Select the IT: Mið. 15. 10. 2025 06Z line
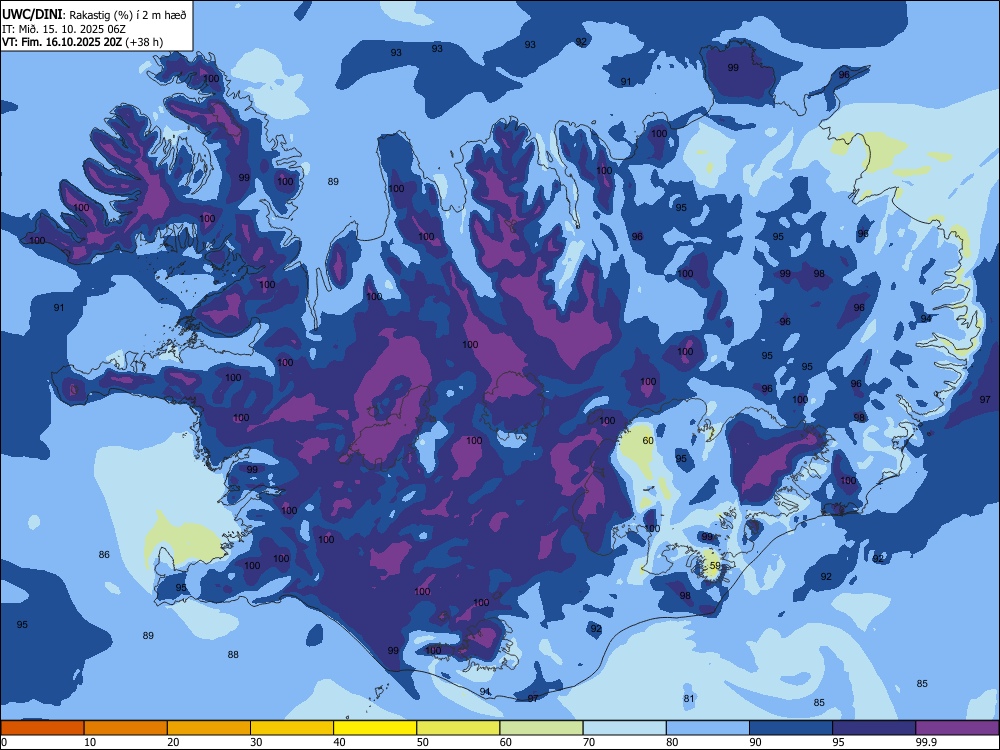Screen dimensions: 1000x750 point(64,29)
